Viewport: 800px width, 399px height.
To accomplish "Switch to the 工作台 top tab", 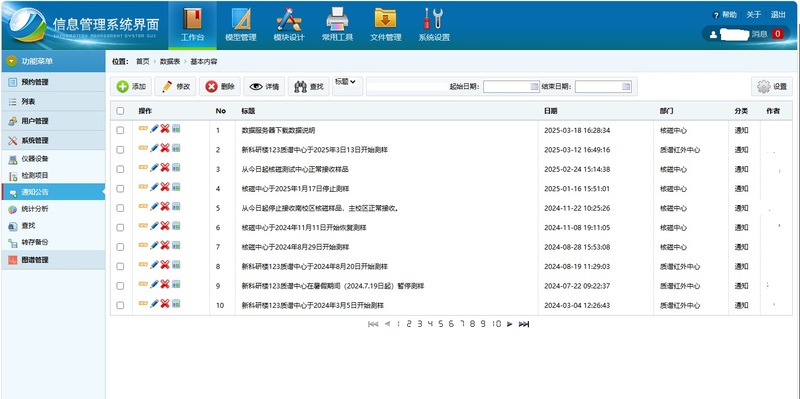I will [x=192, y=24].
